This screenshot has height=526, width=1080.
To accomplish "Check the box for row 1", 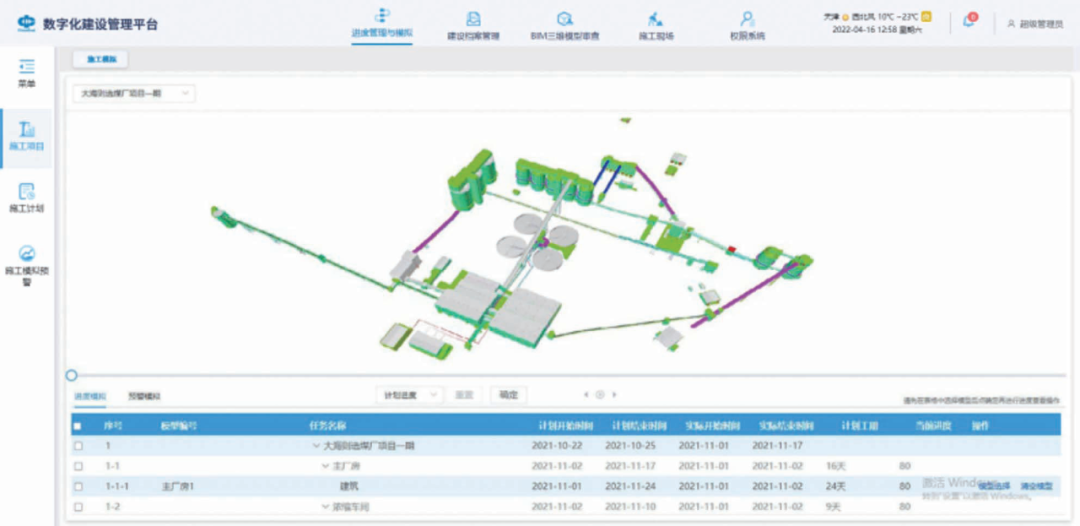I will (78, 446).
